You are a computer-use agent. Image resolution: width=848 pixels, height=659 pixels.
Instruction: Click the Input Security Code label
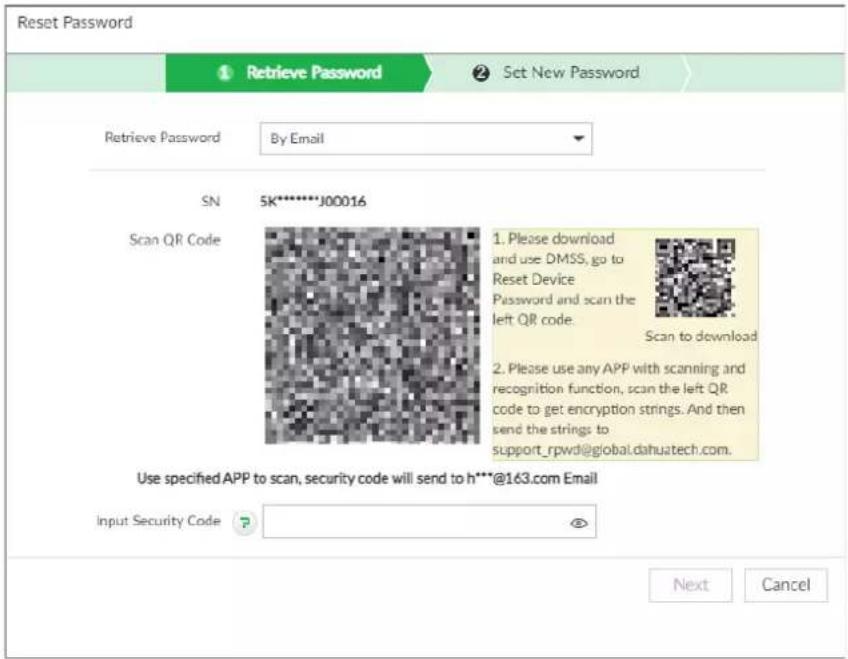[158, 521]
